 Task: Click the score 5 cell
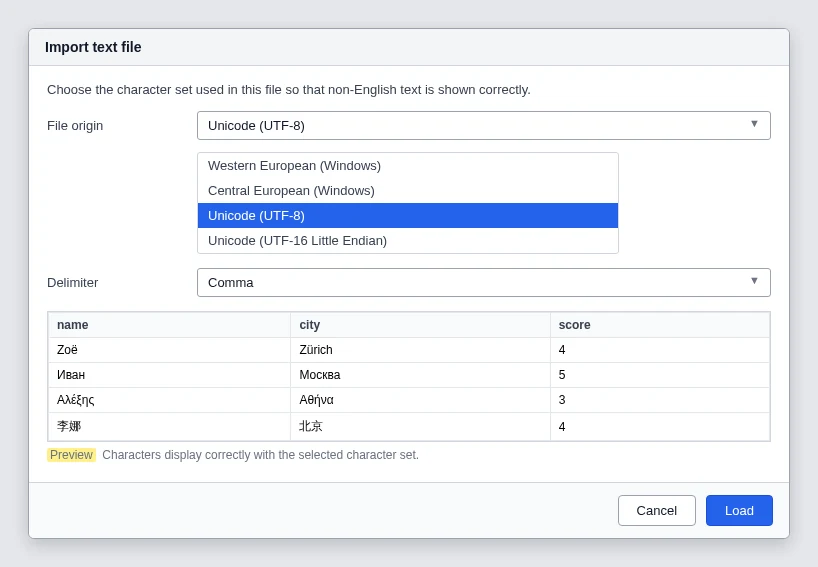click(660, 375)
